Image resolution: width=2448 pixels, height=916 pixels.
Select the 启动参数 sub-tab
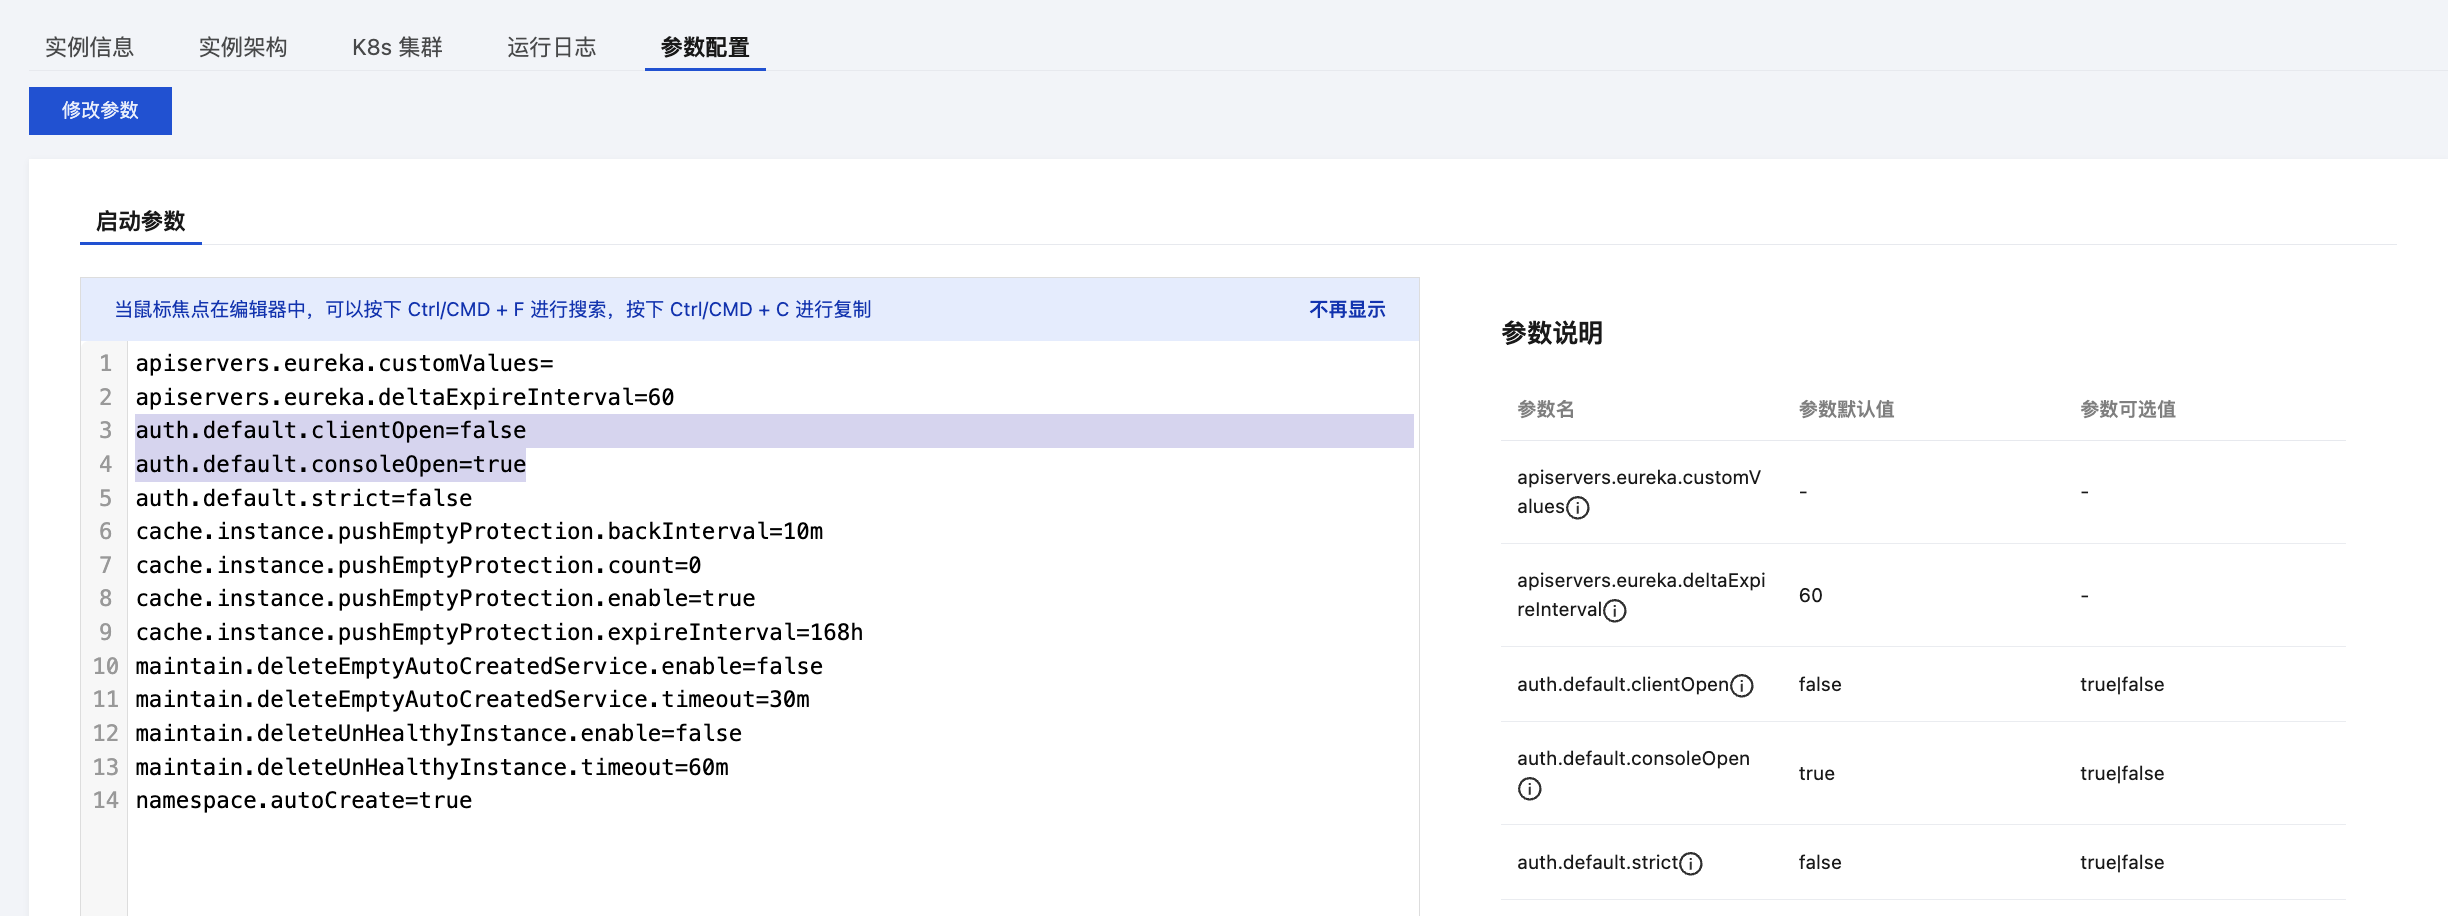(x=141, y=221)
